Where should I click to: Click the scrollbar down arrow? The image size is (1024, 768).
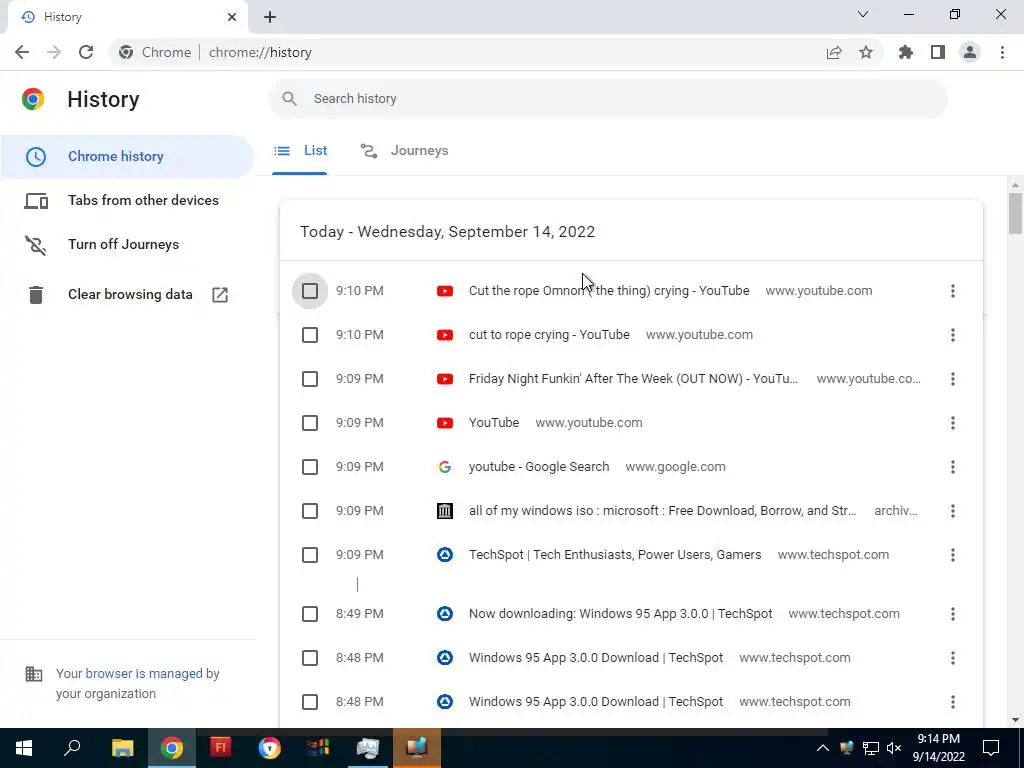[1015, 720]
